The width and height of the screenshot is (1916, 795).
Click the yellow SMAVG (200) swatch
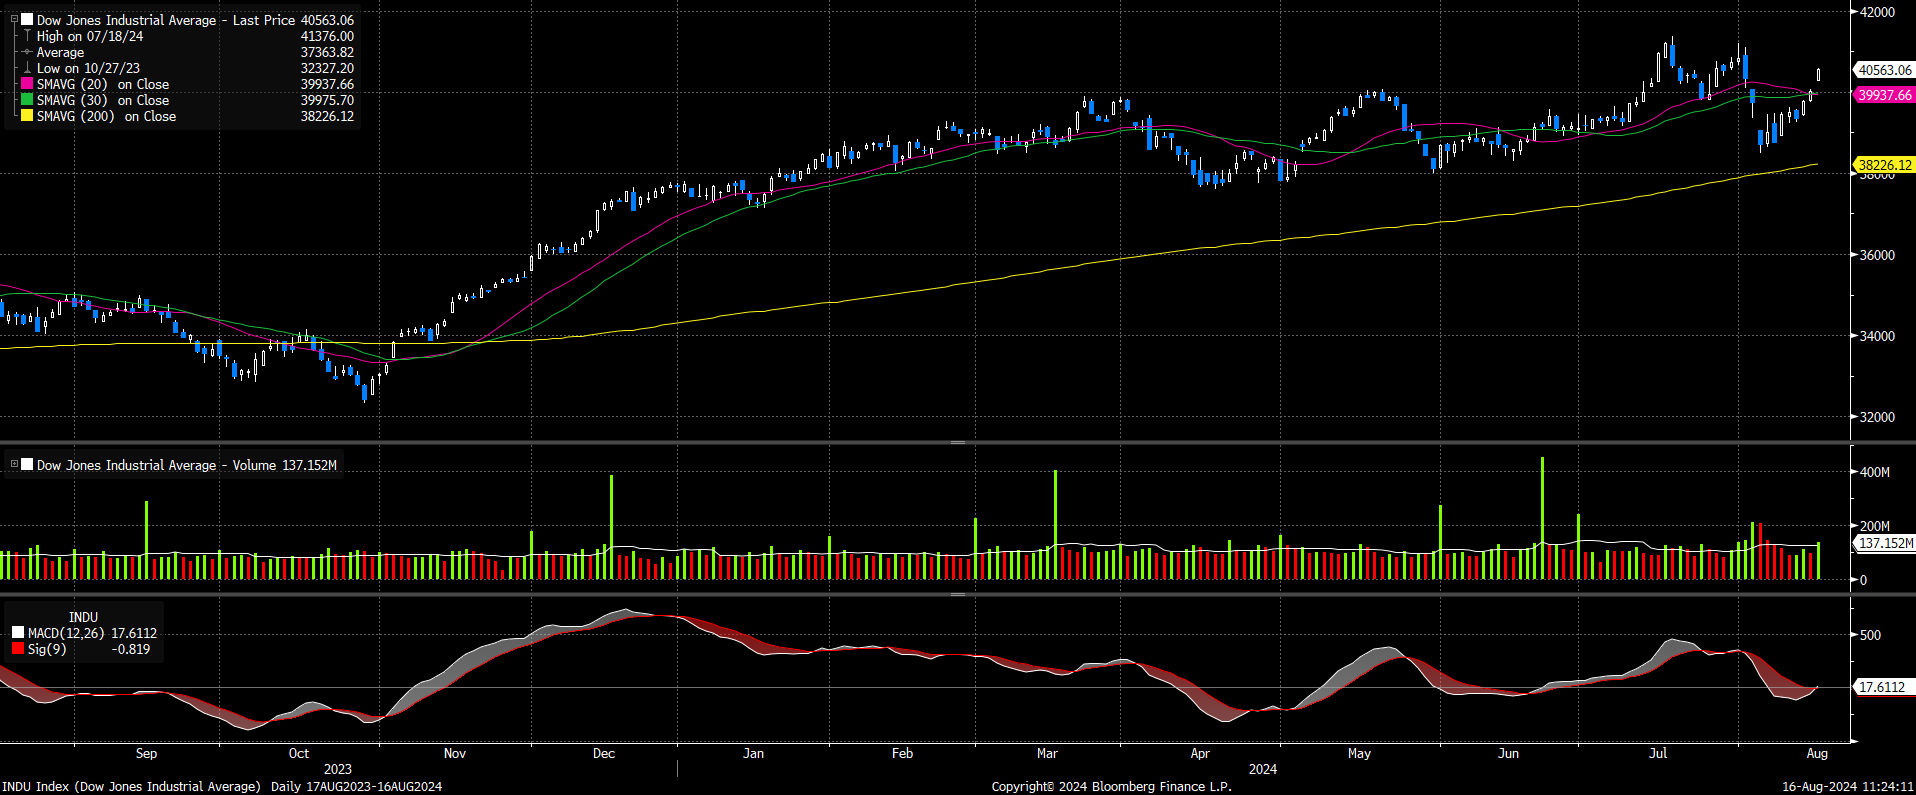(27, 116)
